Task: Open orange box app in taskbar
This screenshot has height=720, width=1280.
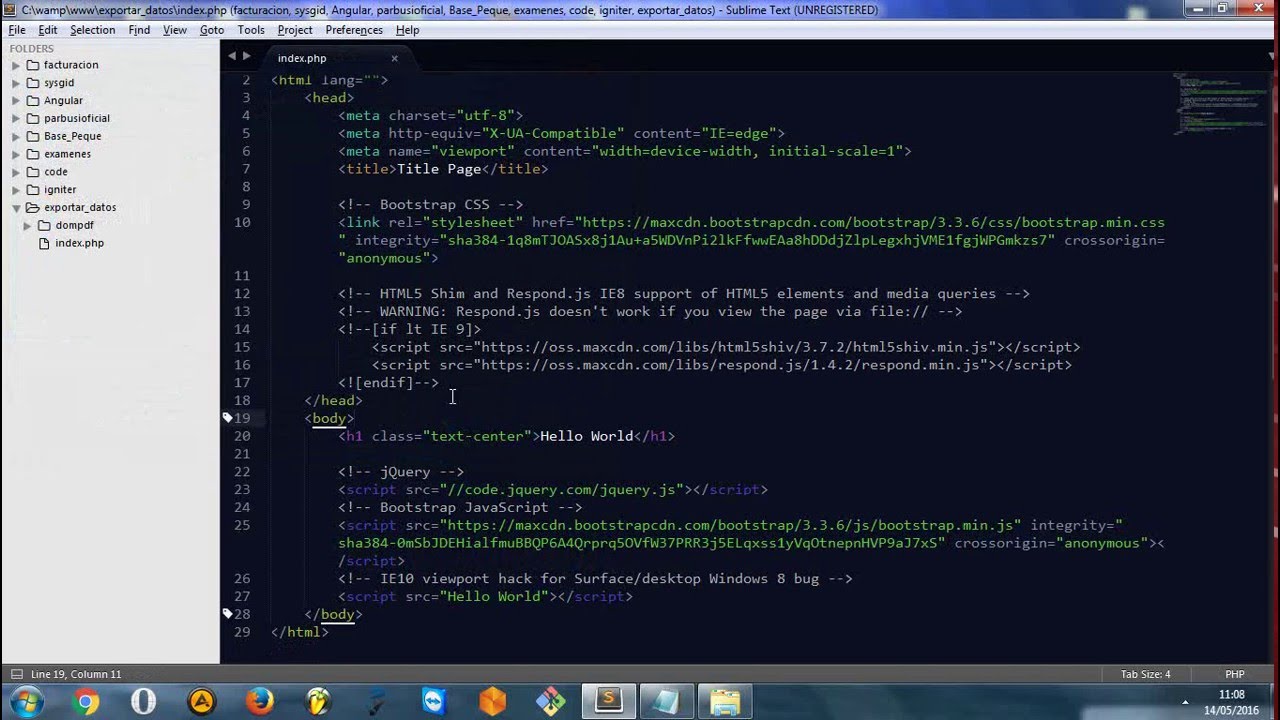Action: pos(492,702)
